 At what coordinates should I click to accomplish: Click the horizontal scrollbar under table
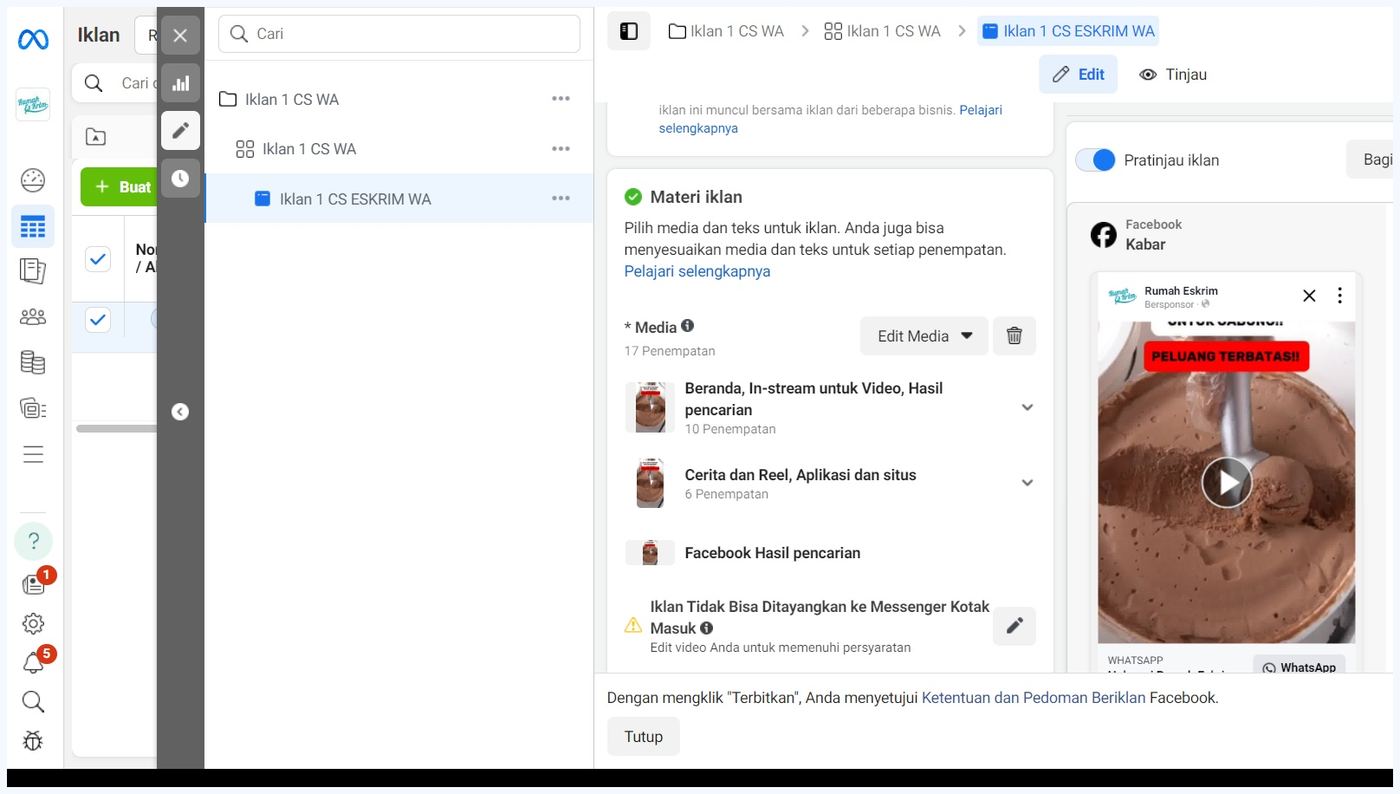pyautogui.click(x=116, y=429)
